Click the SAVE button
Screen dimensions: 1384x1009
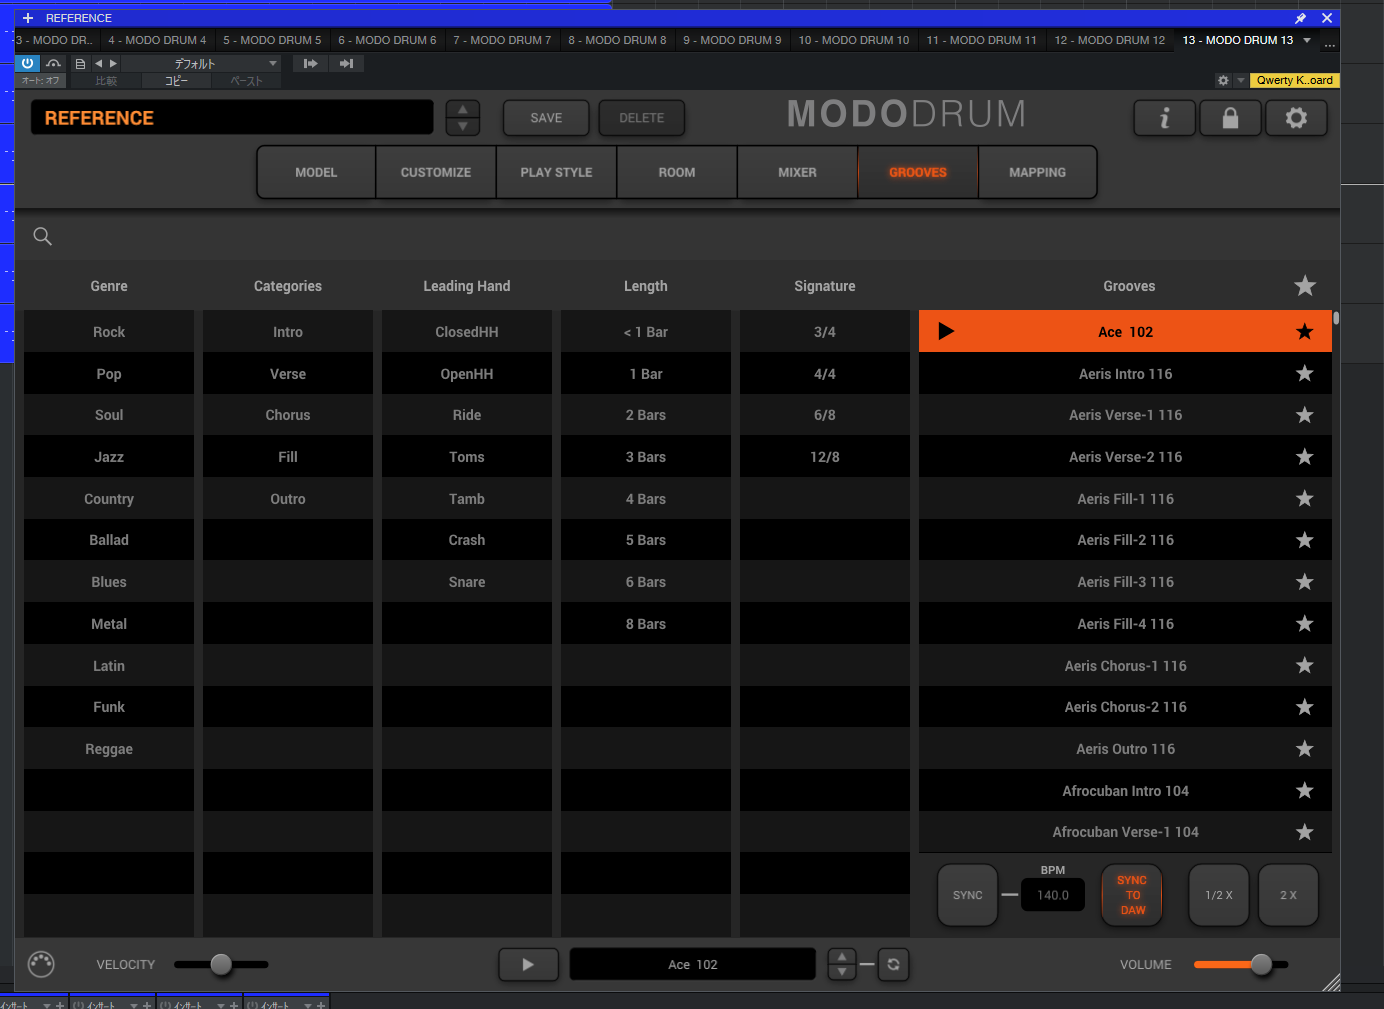click(x=546, y=118)
